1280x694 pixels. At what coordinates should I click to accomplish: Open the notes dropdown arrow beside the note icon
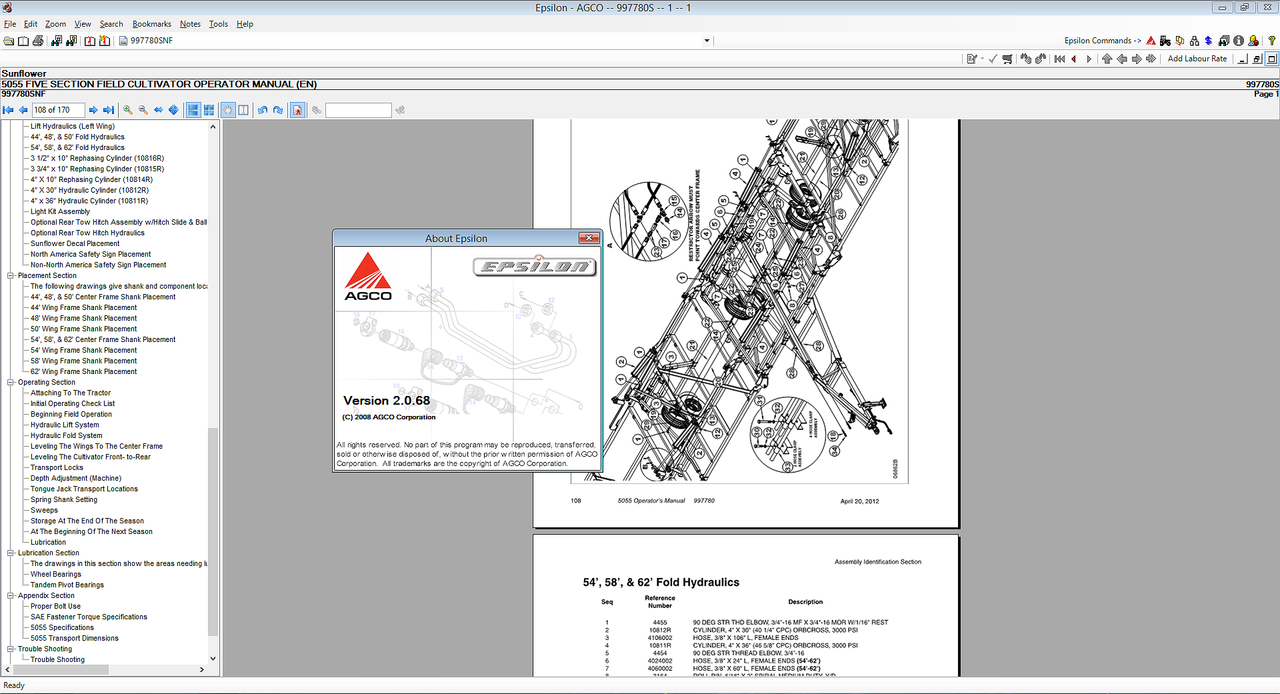click(x=982, y=59)
